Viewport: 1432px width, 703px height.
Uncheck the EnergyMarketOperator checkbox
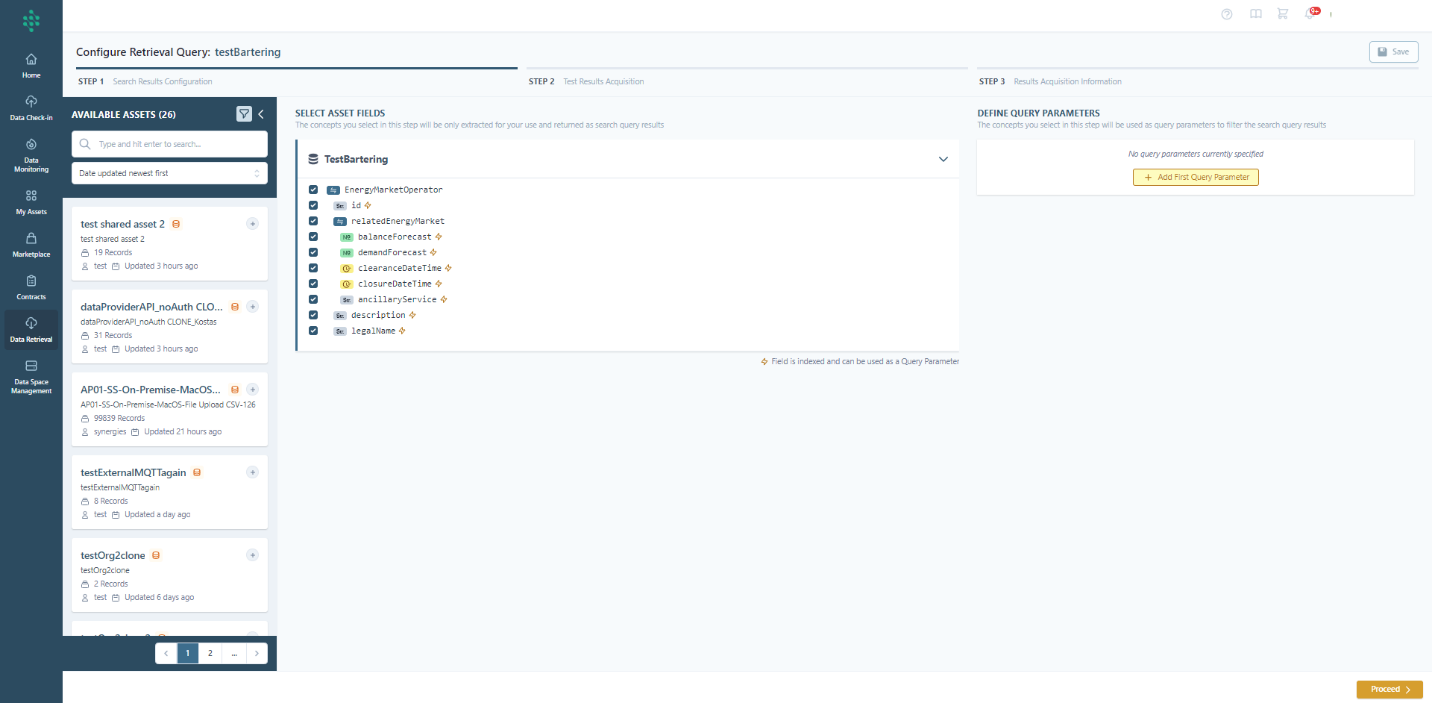[313, 190]
